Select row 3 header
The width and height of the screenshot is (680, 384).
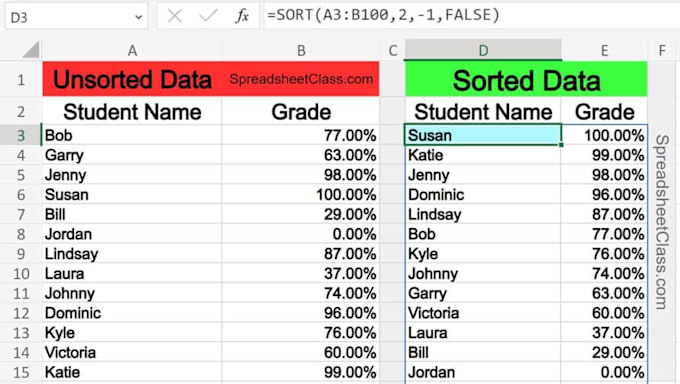coord(21,135)
